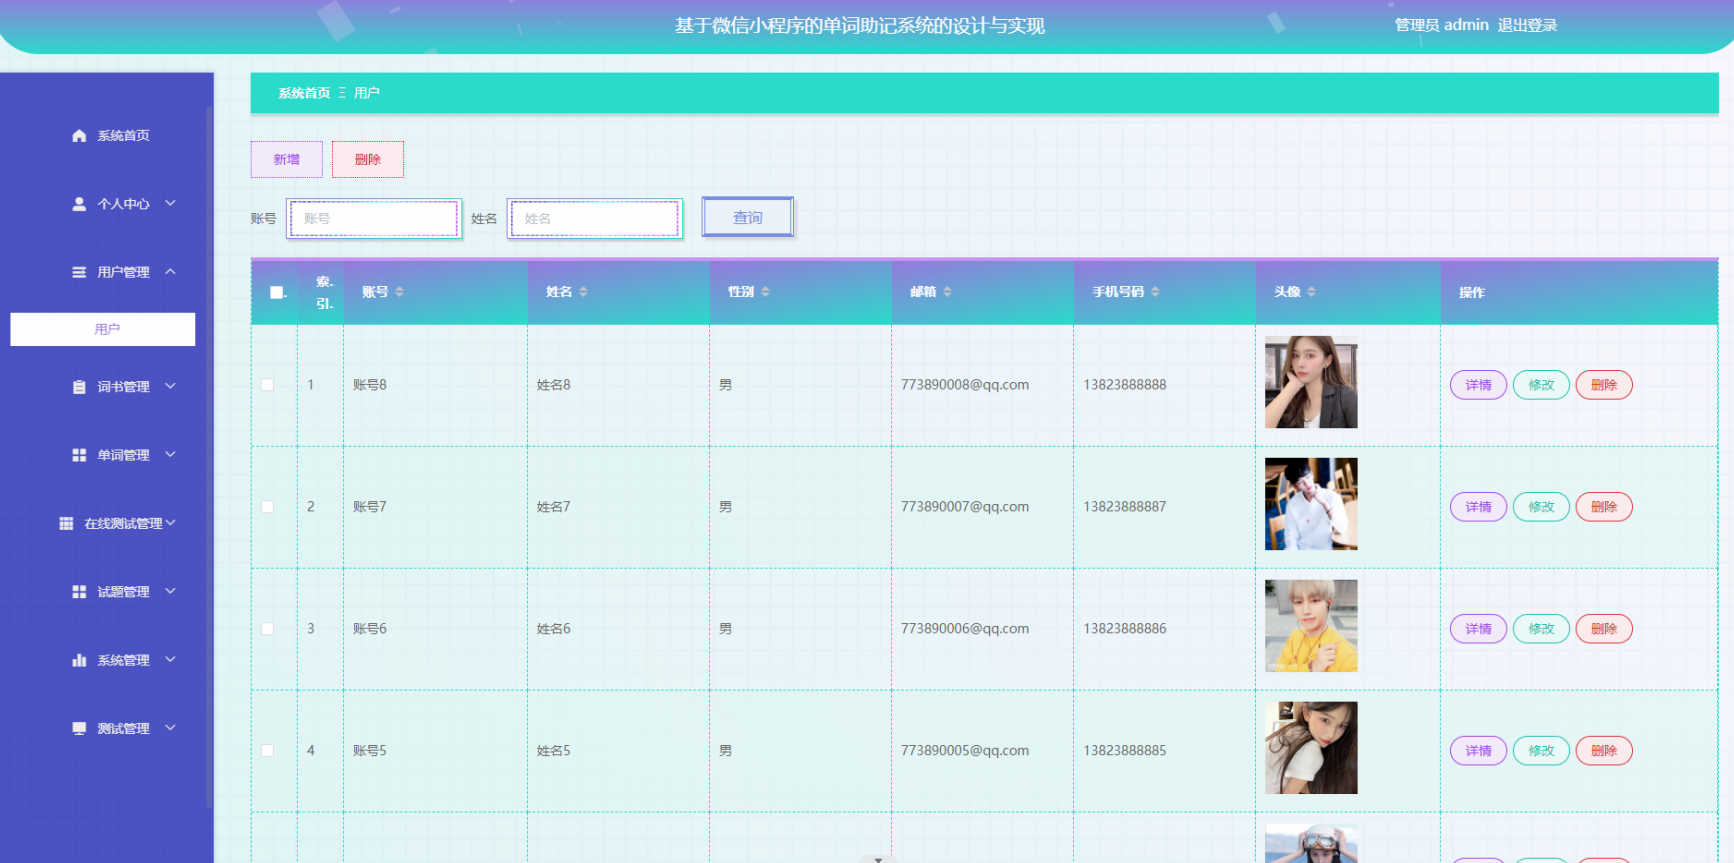Image resolution: width=1734 pixels, height=863 pixels.
Task: Expand the 测试管理 menu chevron
Action: click(x=170, y=728)
